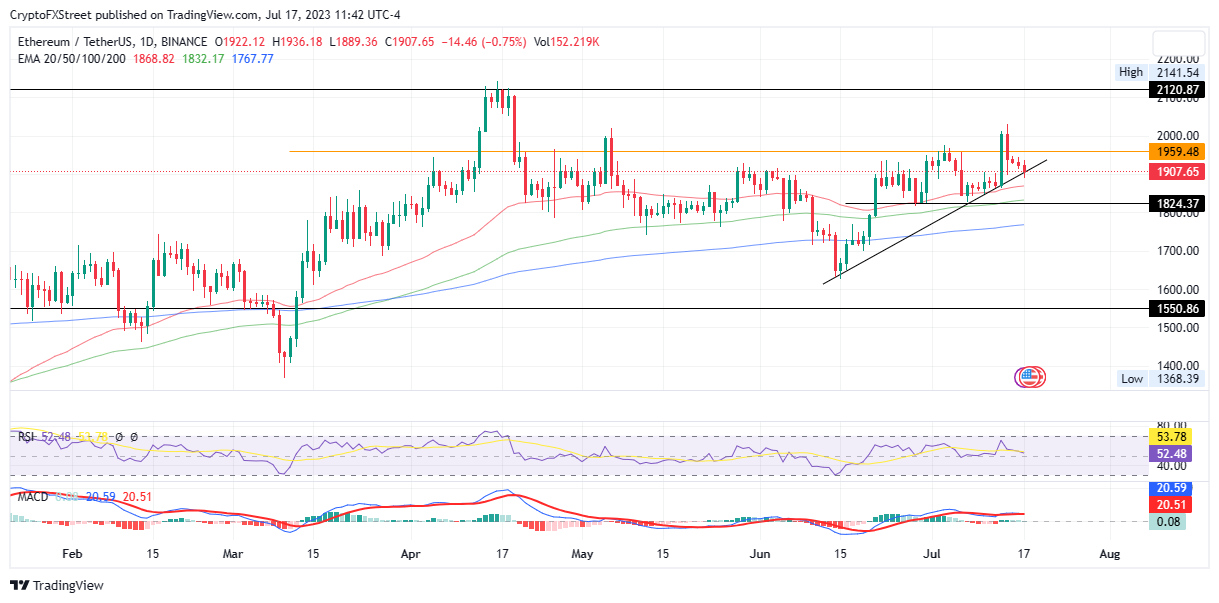The width and height of the screenshot is (1219, 603).
Task: Select the RSI indicator label
Action: (x=27, y=437)
